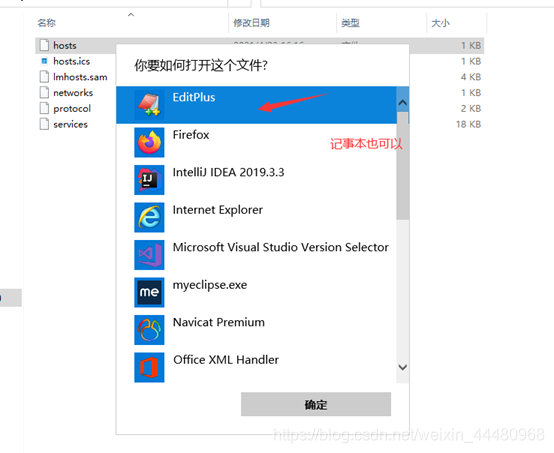The image size is (554, 453).
Task: Click the networks file icon
Action: pyautogui.click(x=44, y=93)
